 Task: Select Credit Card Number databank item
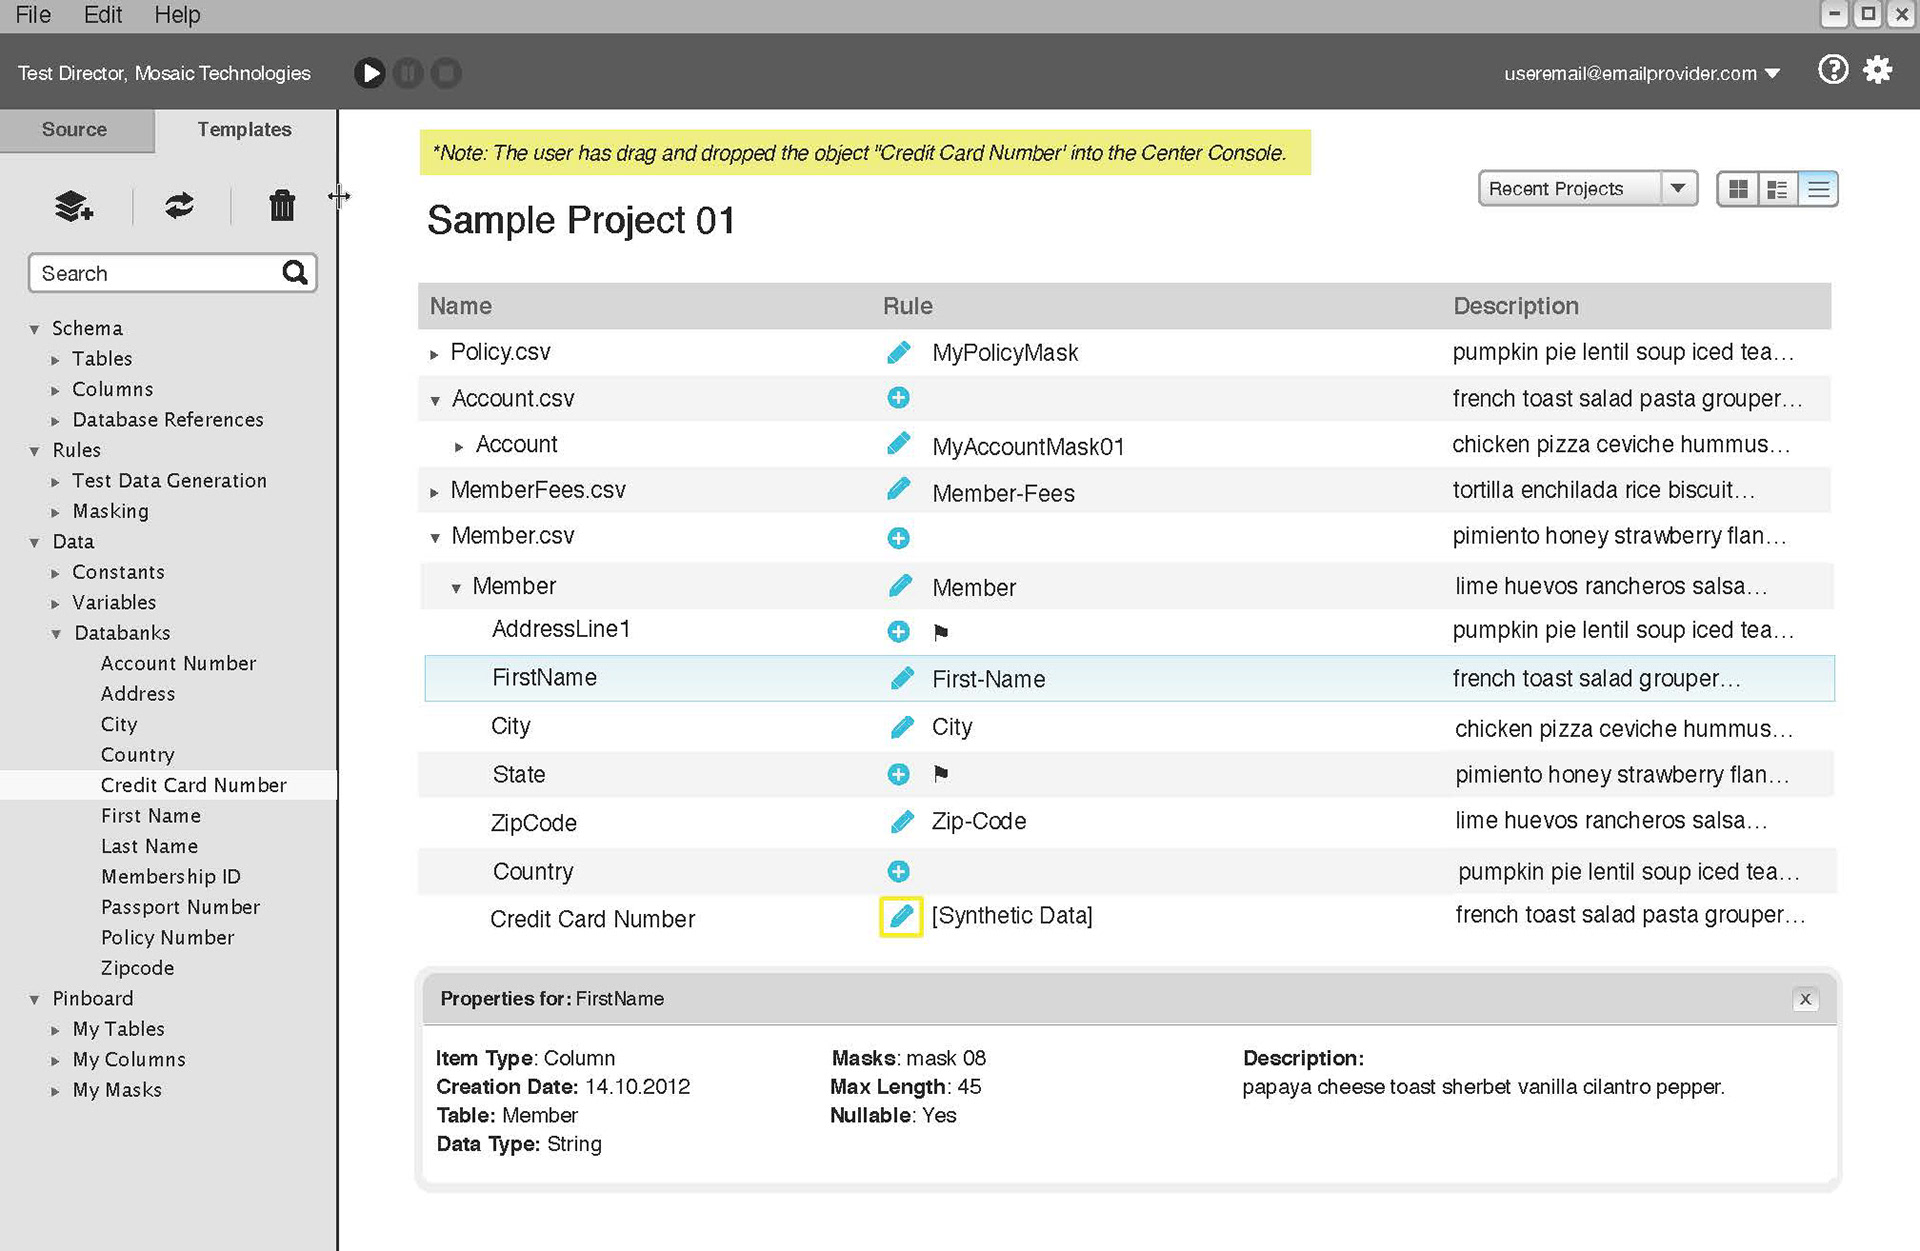pyautogui.click(x=194, y=785)
